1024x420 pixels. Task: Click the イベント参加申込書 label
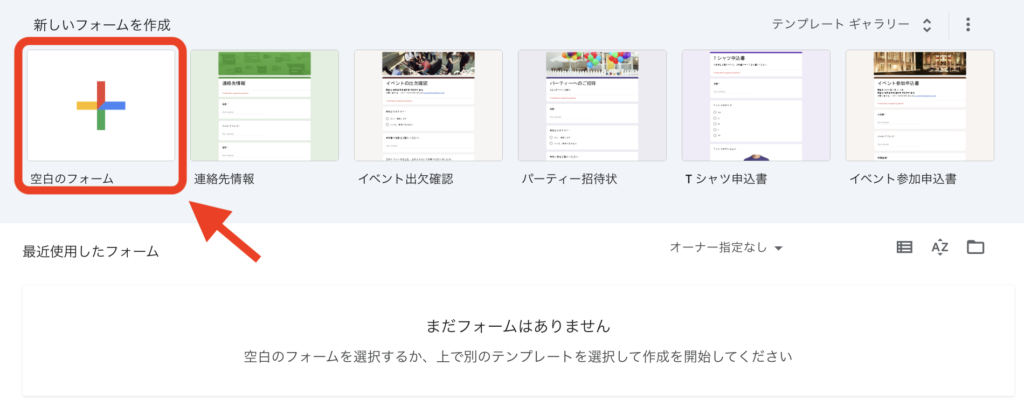(903, 179)
